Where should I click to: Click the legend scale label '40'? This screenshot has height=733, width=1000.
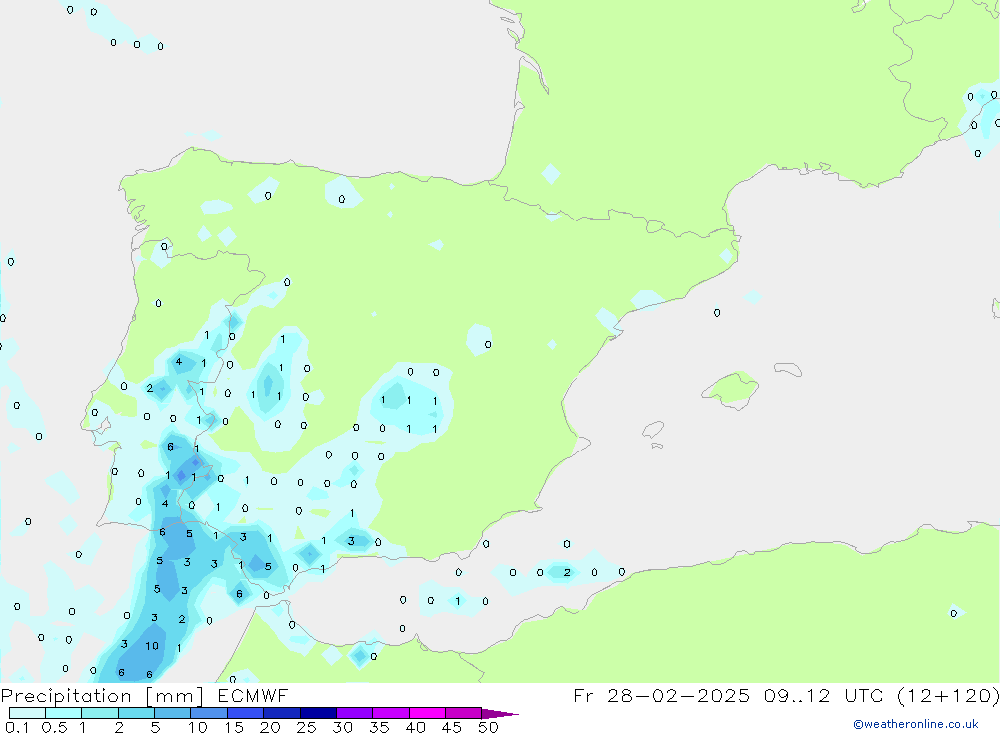pyautogui.click(x=415, y=727)
